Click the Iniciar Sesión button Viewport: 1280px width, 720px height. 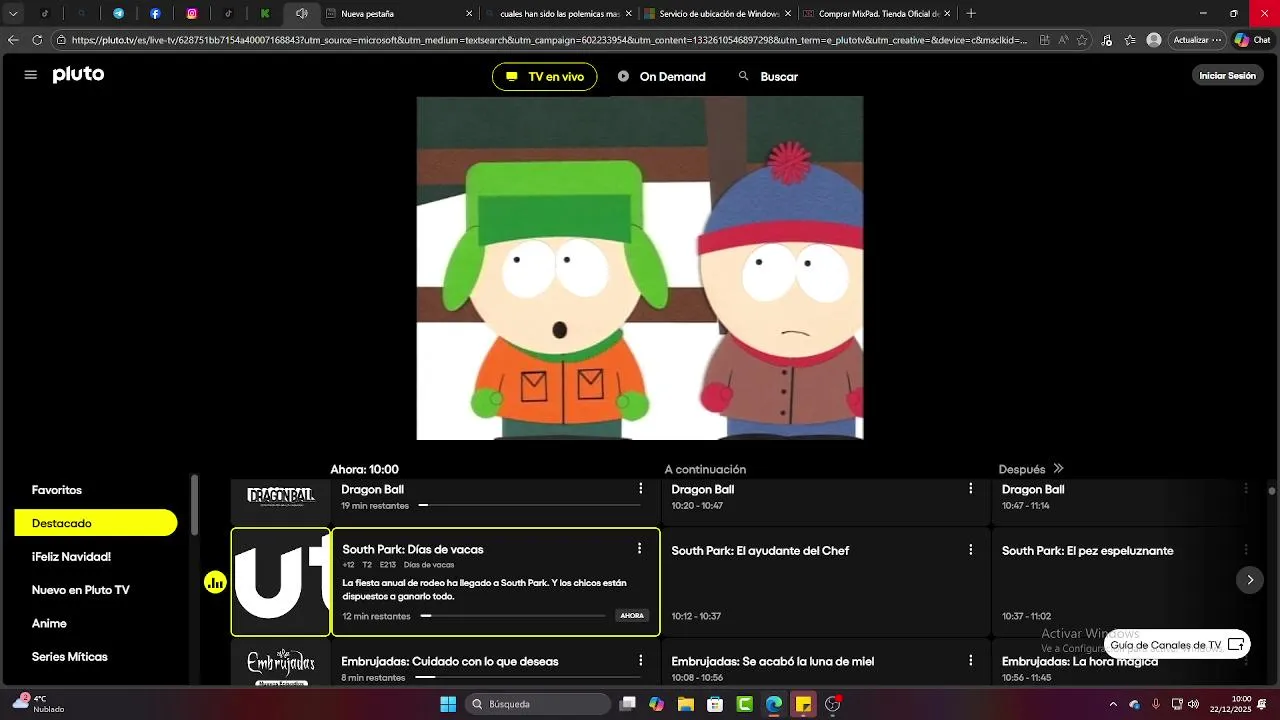coord(1227,76)
